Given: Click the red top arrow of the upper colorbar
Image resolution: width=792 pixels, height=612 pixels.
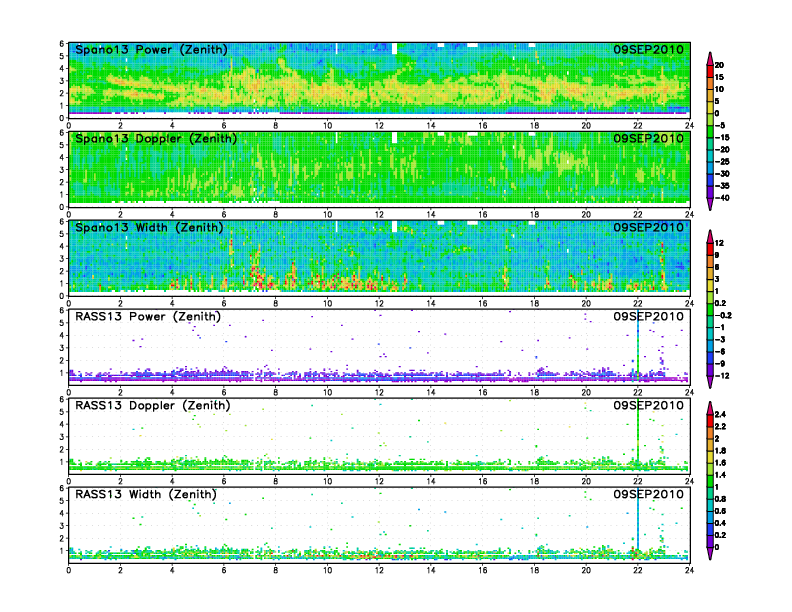Looking at the screenshot, I should pyautogui.click(x=710, y=56).
